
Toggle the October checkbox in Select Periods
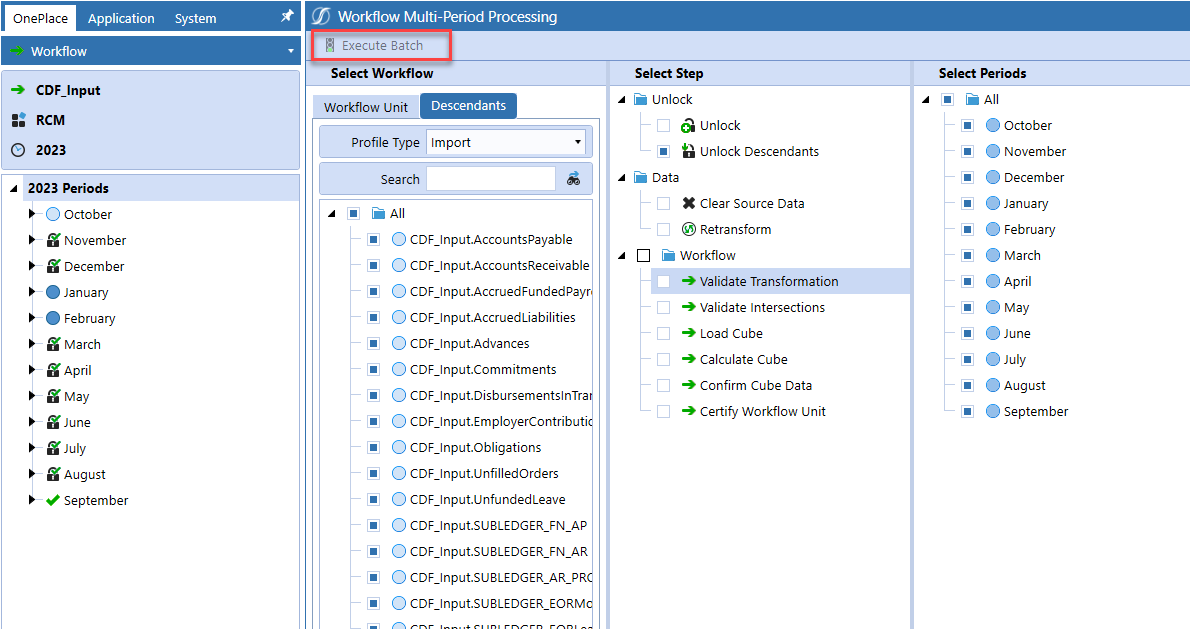click(965, 125)
